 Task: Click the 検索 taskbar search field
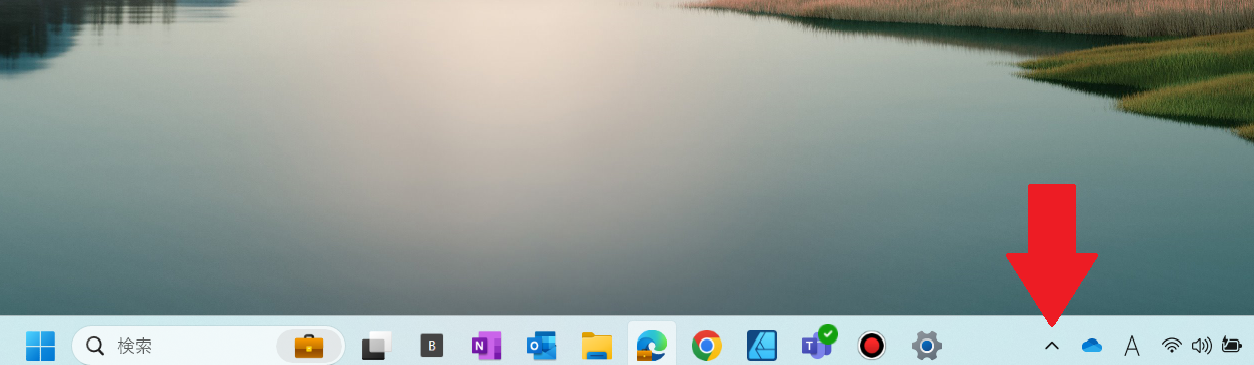(x=208, y=346)
